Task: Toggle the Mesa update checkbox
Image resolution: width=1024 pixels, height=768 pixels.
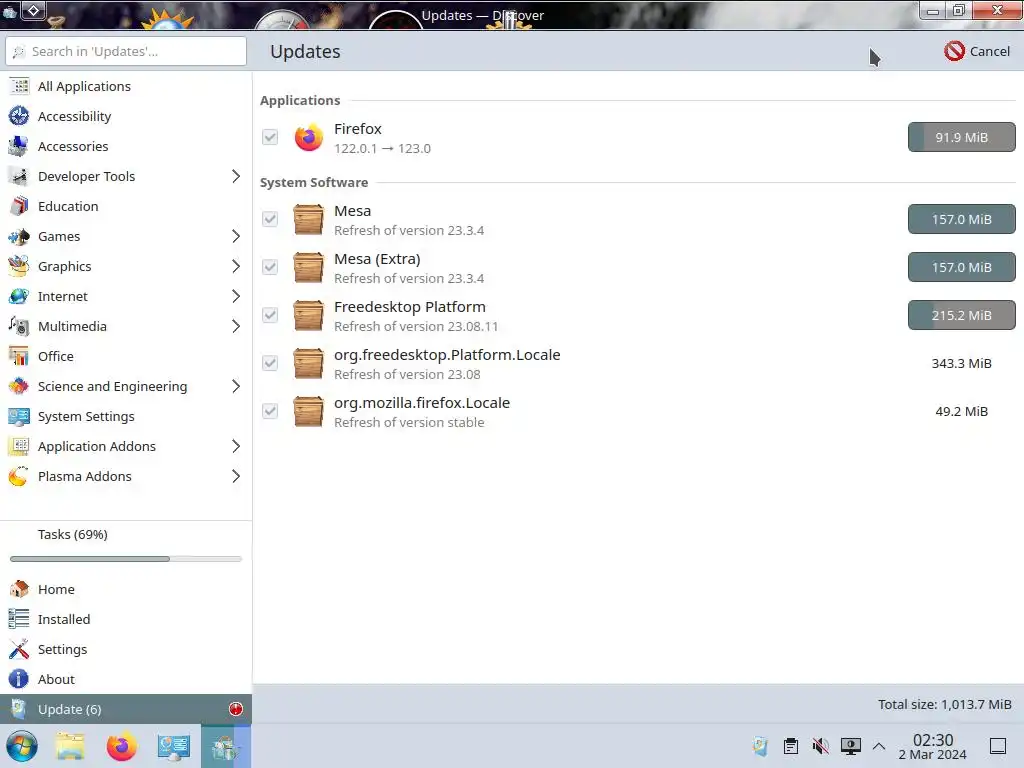Action: 270,219
